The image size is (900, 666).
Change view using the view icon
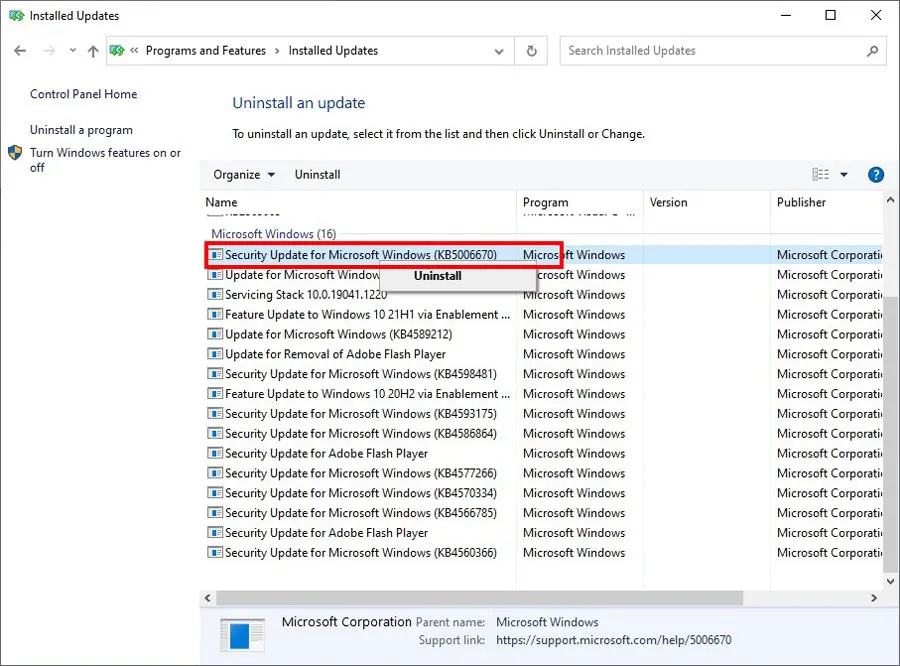820,175
